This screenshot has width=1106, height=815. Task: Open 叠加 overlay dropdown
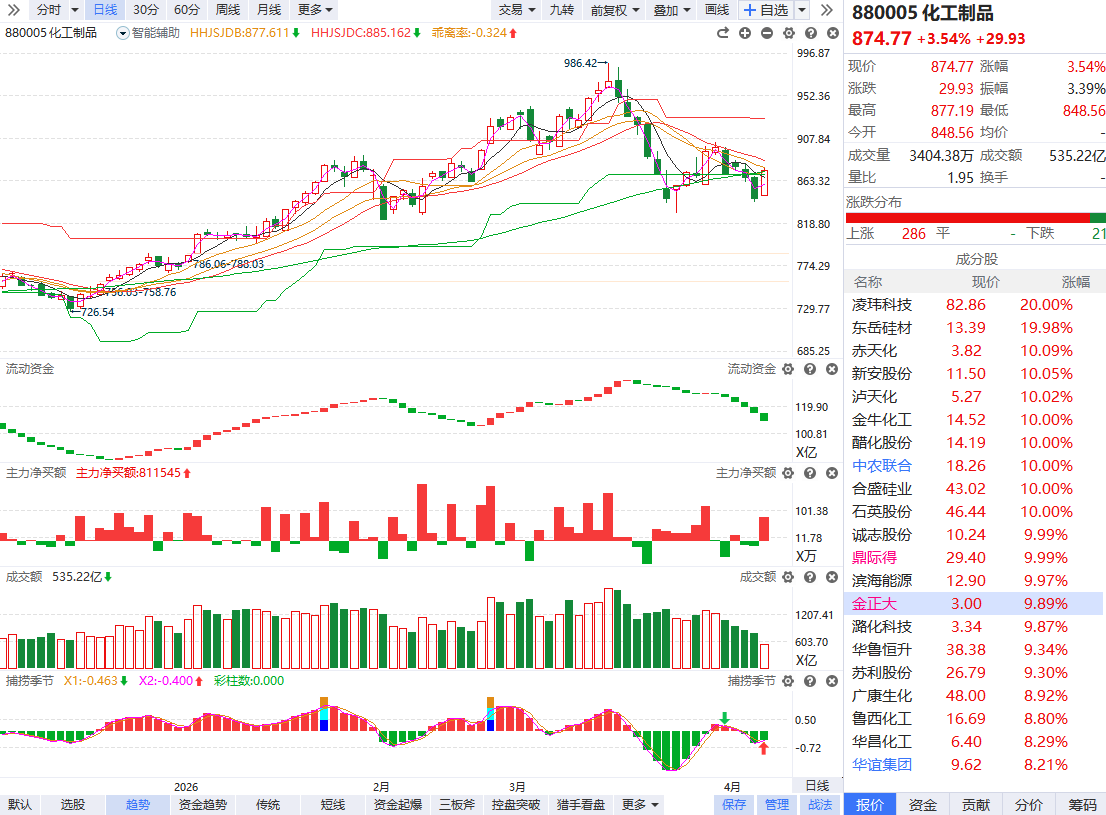672,10
